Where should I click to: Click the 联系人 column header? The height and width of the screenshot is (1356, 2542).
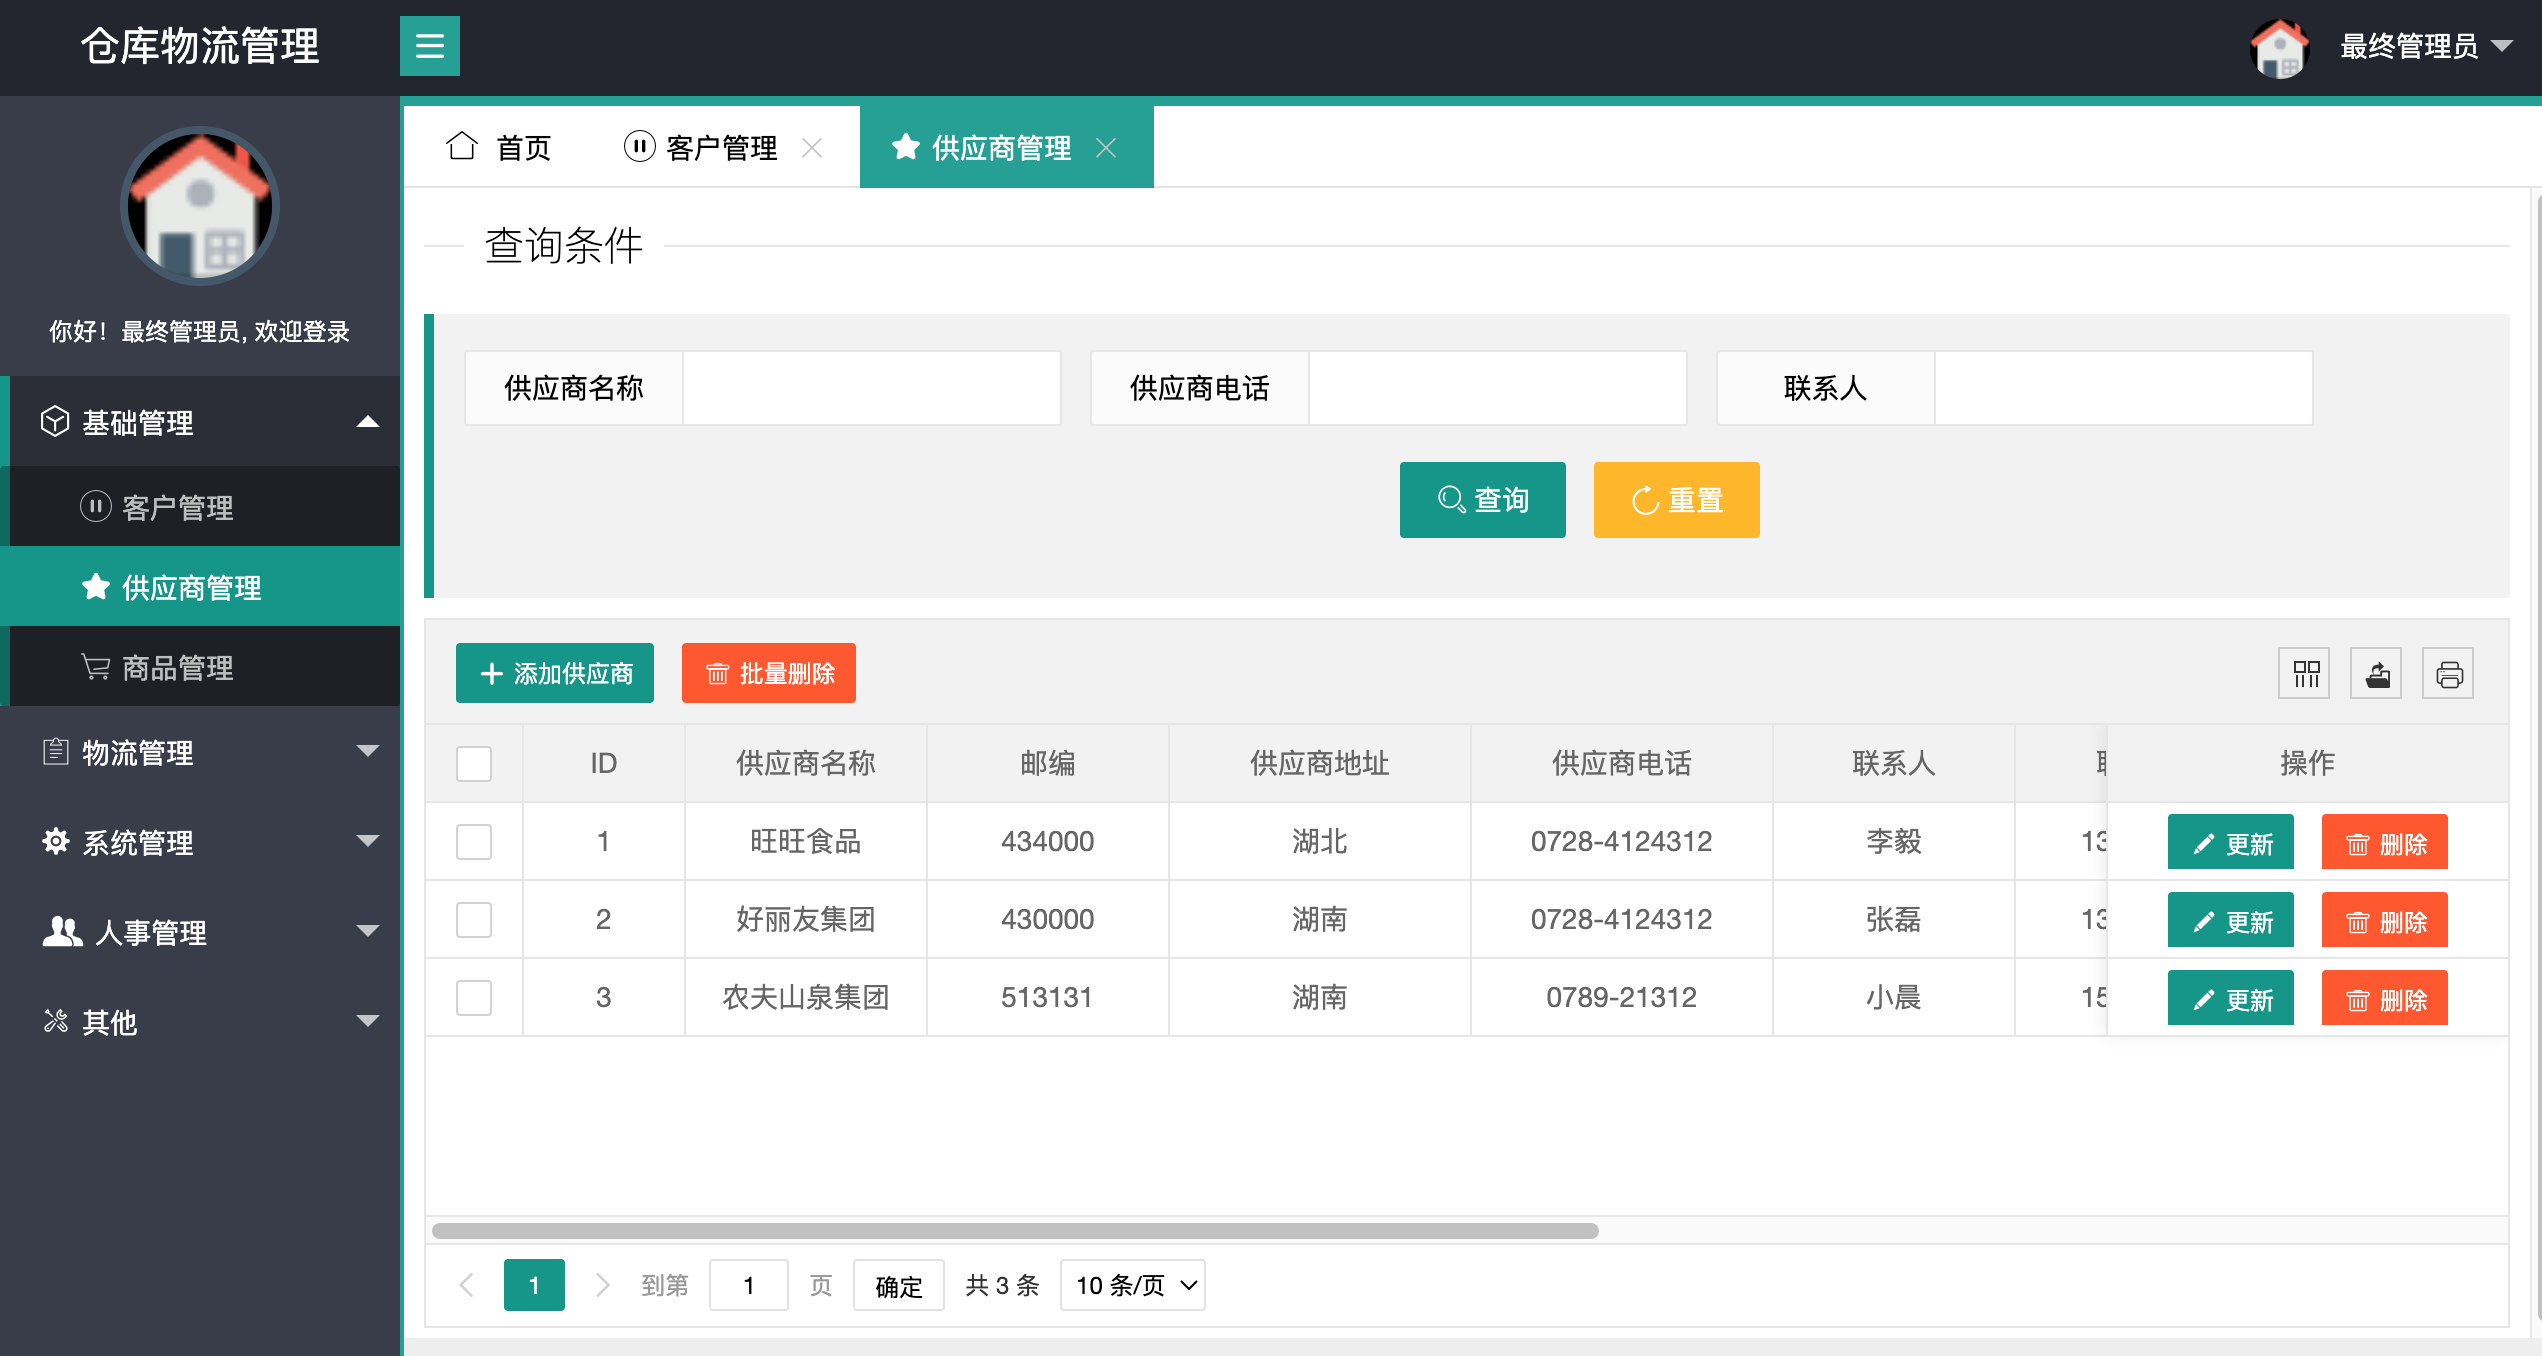coord(1894,763)
